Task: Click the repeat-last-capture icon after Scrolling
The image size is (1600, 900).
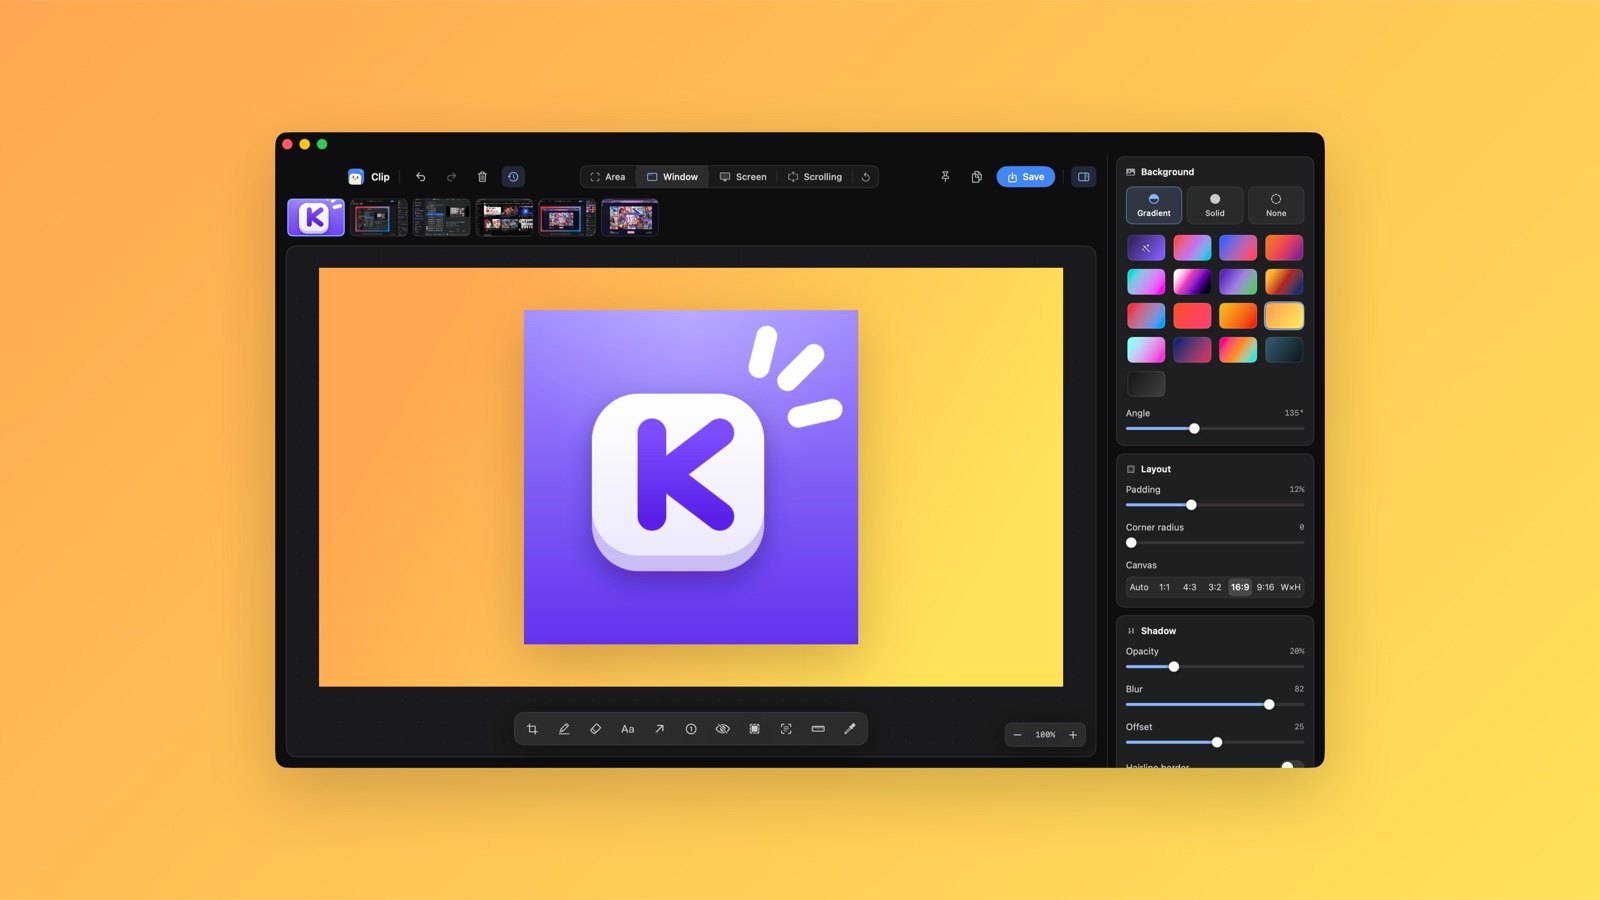Action: pos(866,177)
